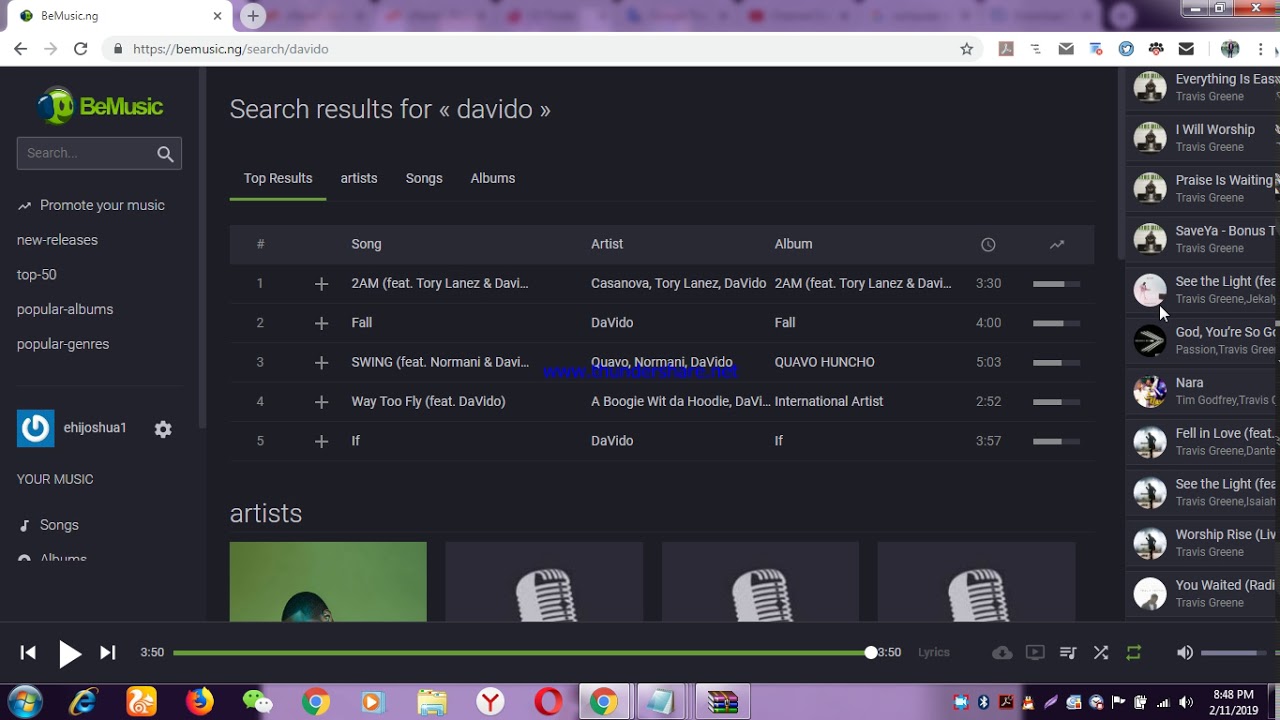
Task: Play You Waited in queue
Action: coord(1203,593)
